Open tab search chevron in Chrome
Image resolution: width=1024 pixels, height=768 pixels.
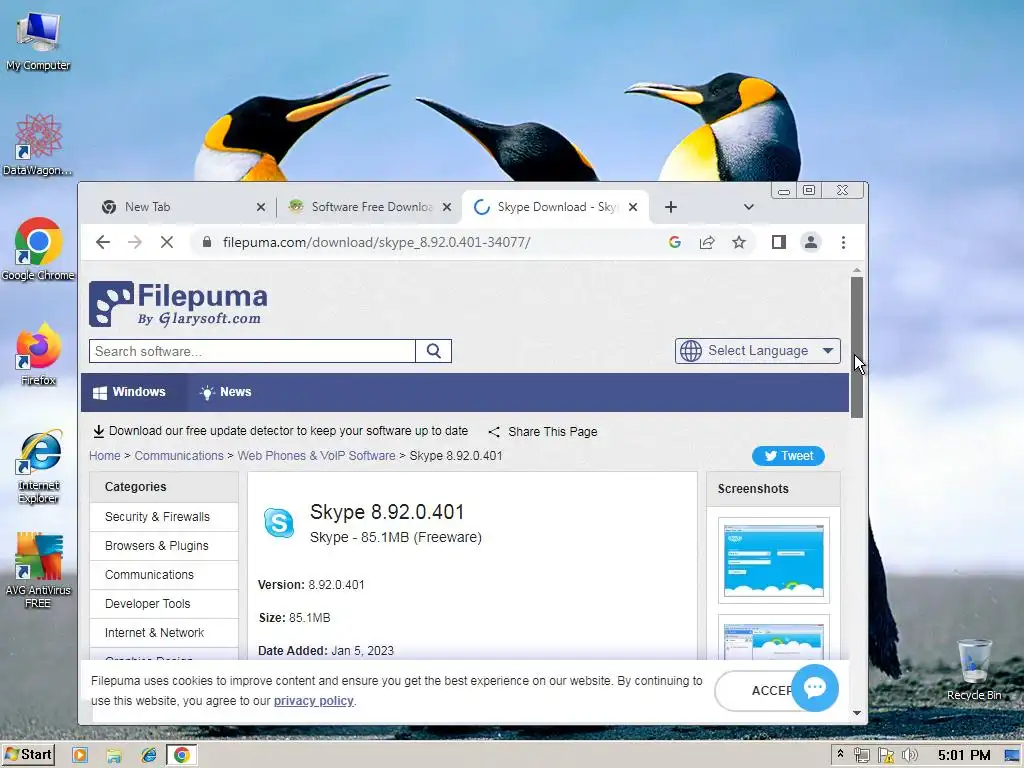(x=748, y=207)
